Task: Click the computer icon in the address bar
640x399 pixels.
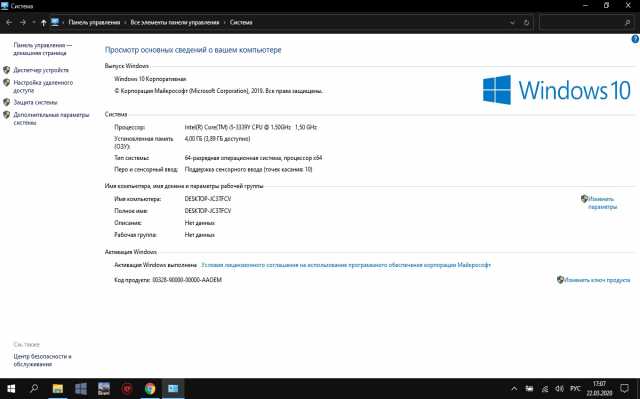Action: (55, 22)
